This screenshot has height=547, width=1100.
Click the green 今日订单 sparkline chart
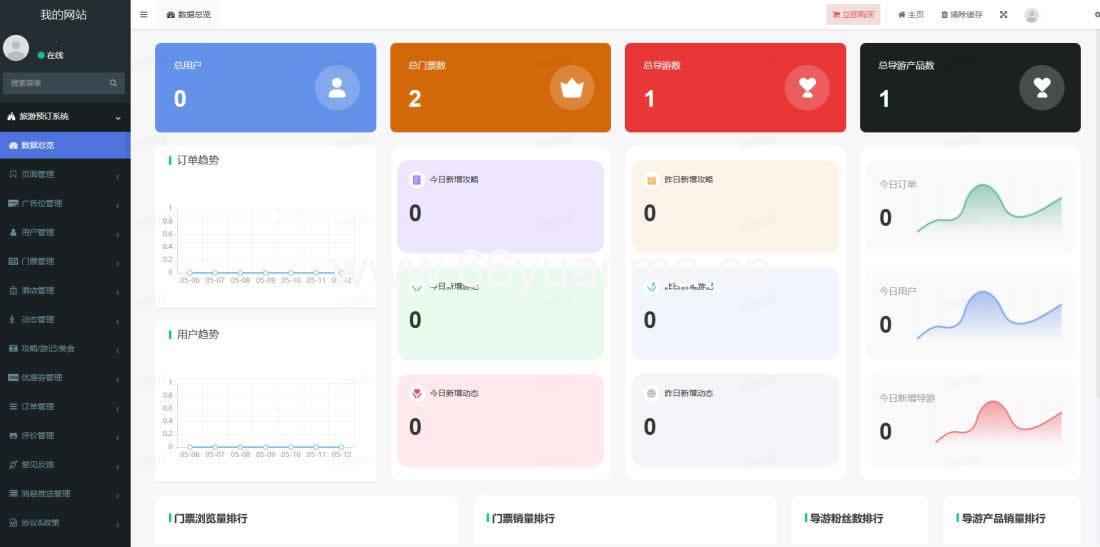(989, 208)
